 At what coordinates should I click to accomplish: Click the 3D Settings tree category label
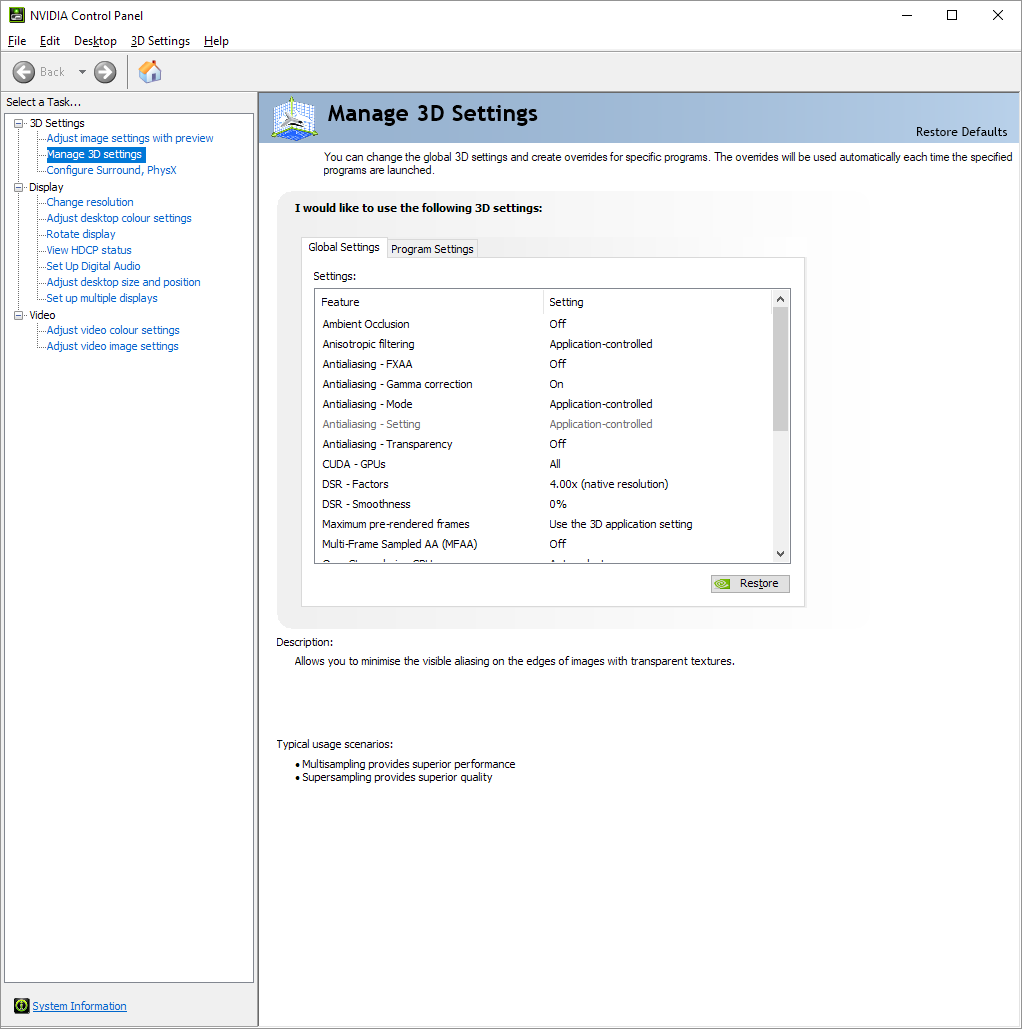57,123
